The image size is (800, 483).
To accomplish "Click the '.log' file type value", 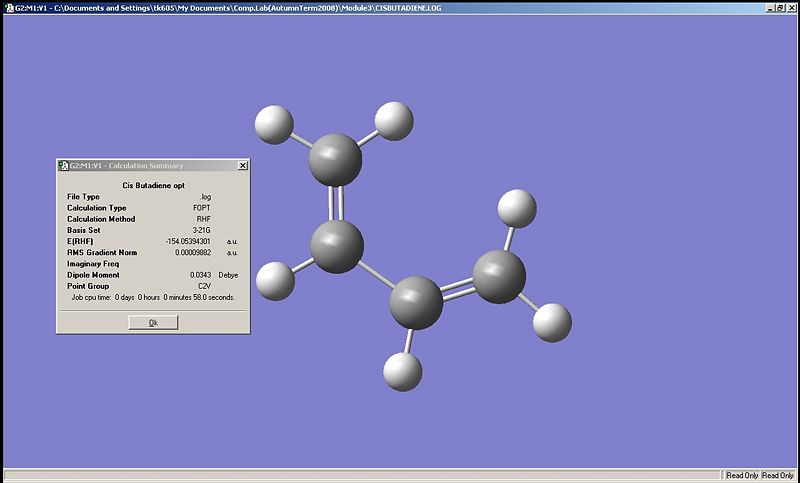I will (x=206, y=196).
